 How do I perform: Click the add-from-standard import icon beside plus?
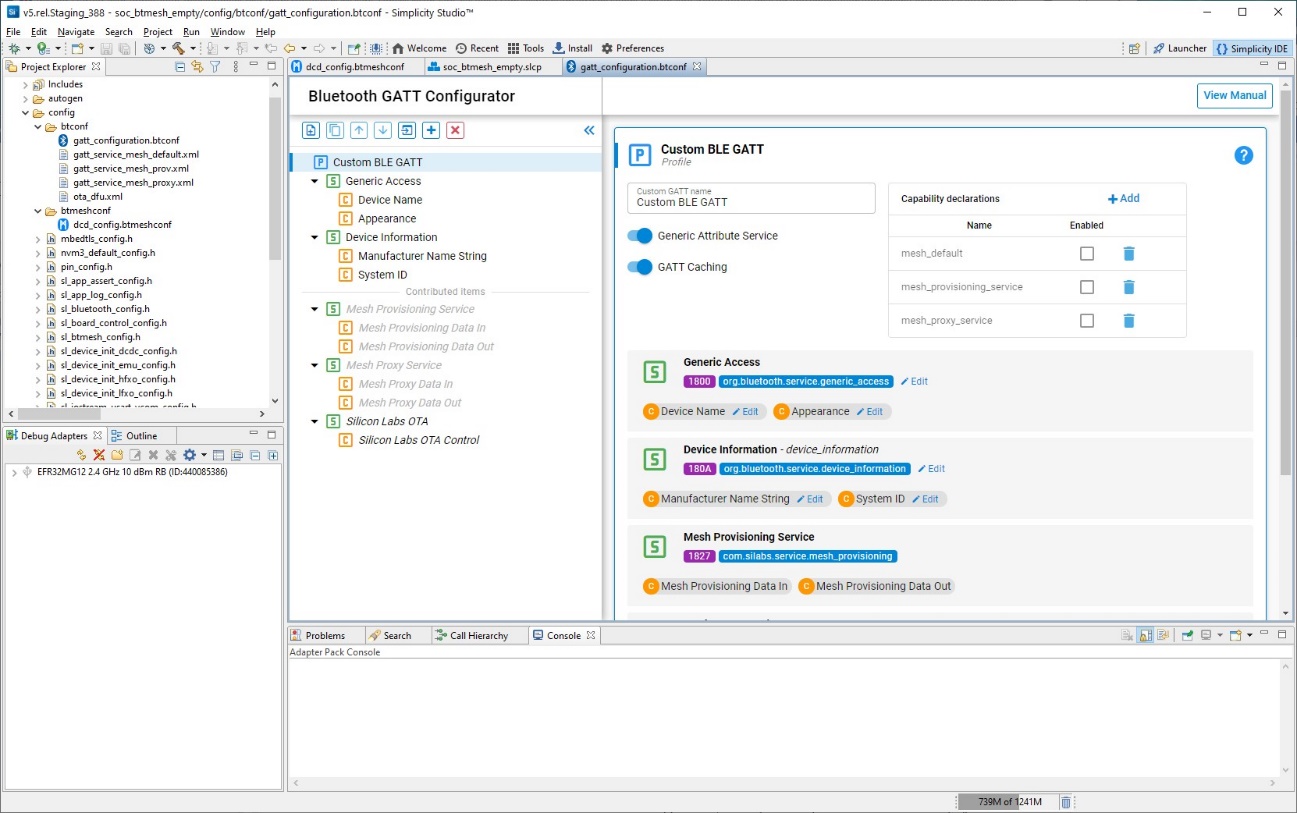[x=407, y=130]
